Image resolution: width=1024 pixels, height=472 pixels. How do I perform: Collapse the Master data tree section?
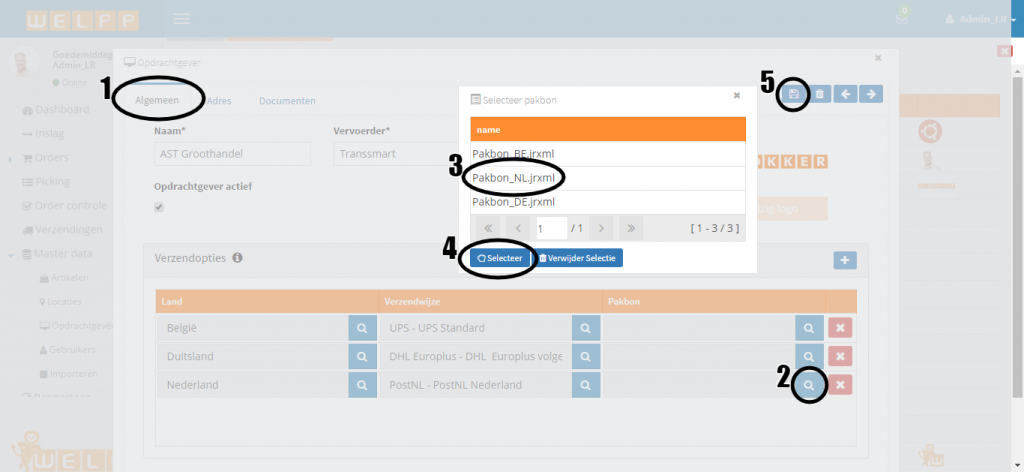pos(11,254)
